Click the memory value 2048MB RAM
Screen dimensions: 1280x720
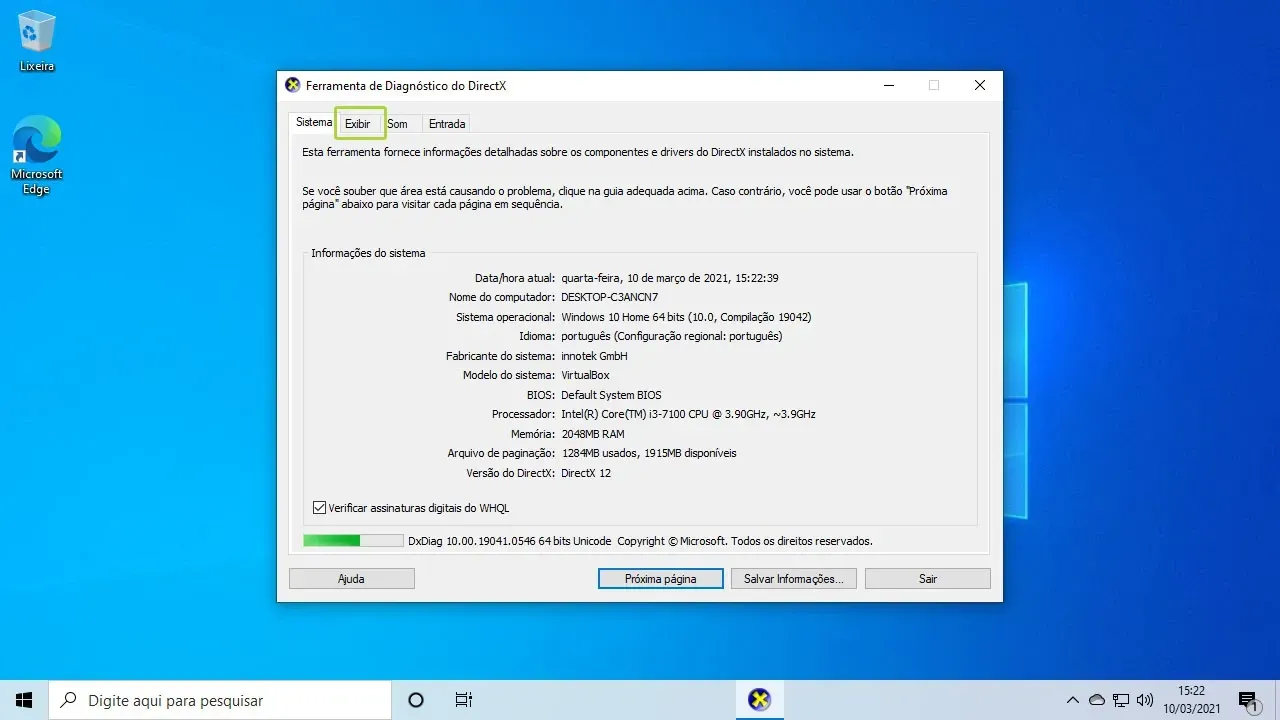(x=593, y=434)
